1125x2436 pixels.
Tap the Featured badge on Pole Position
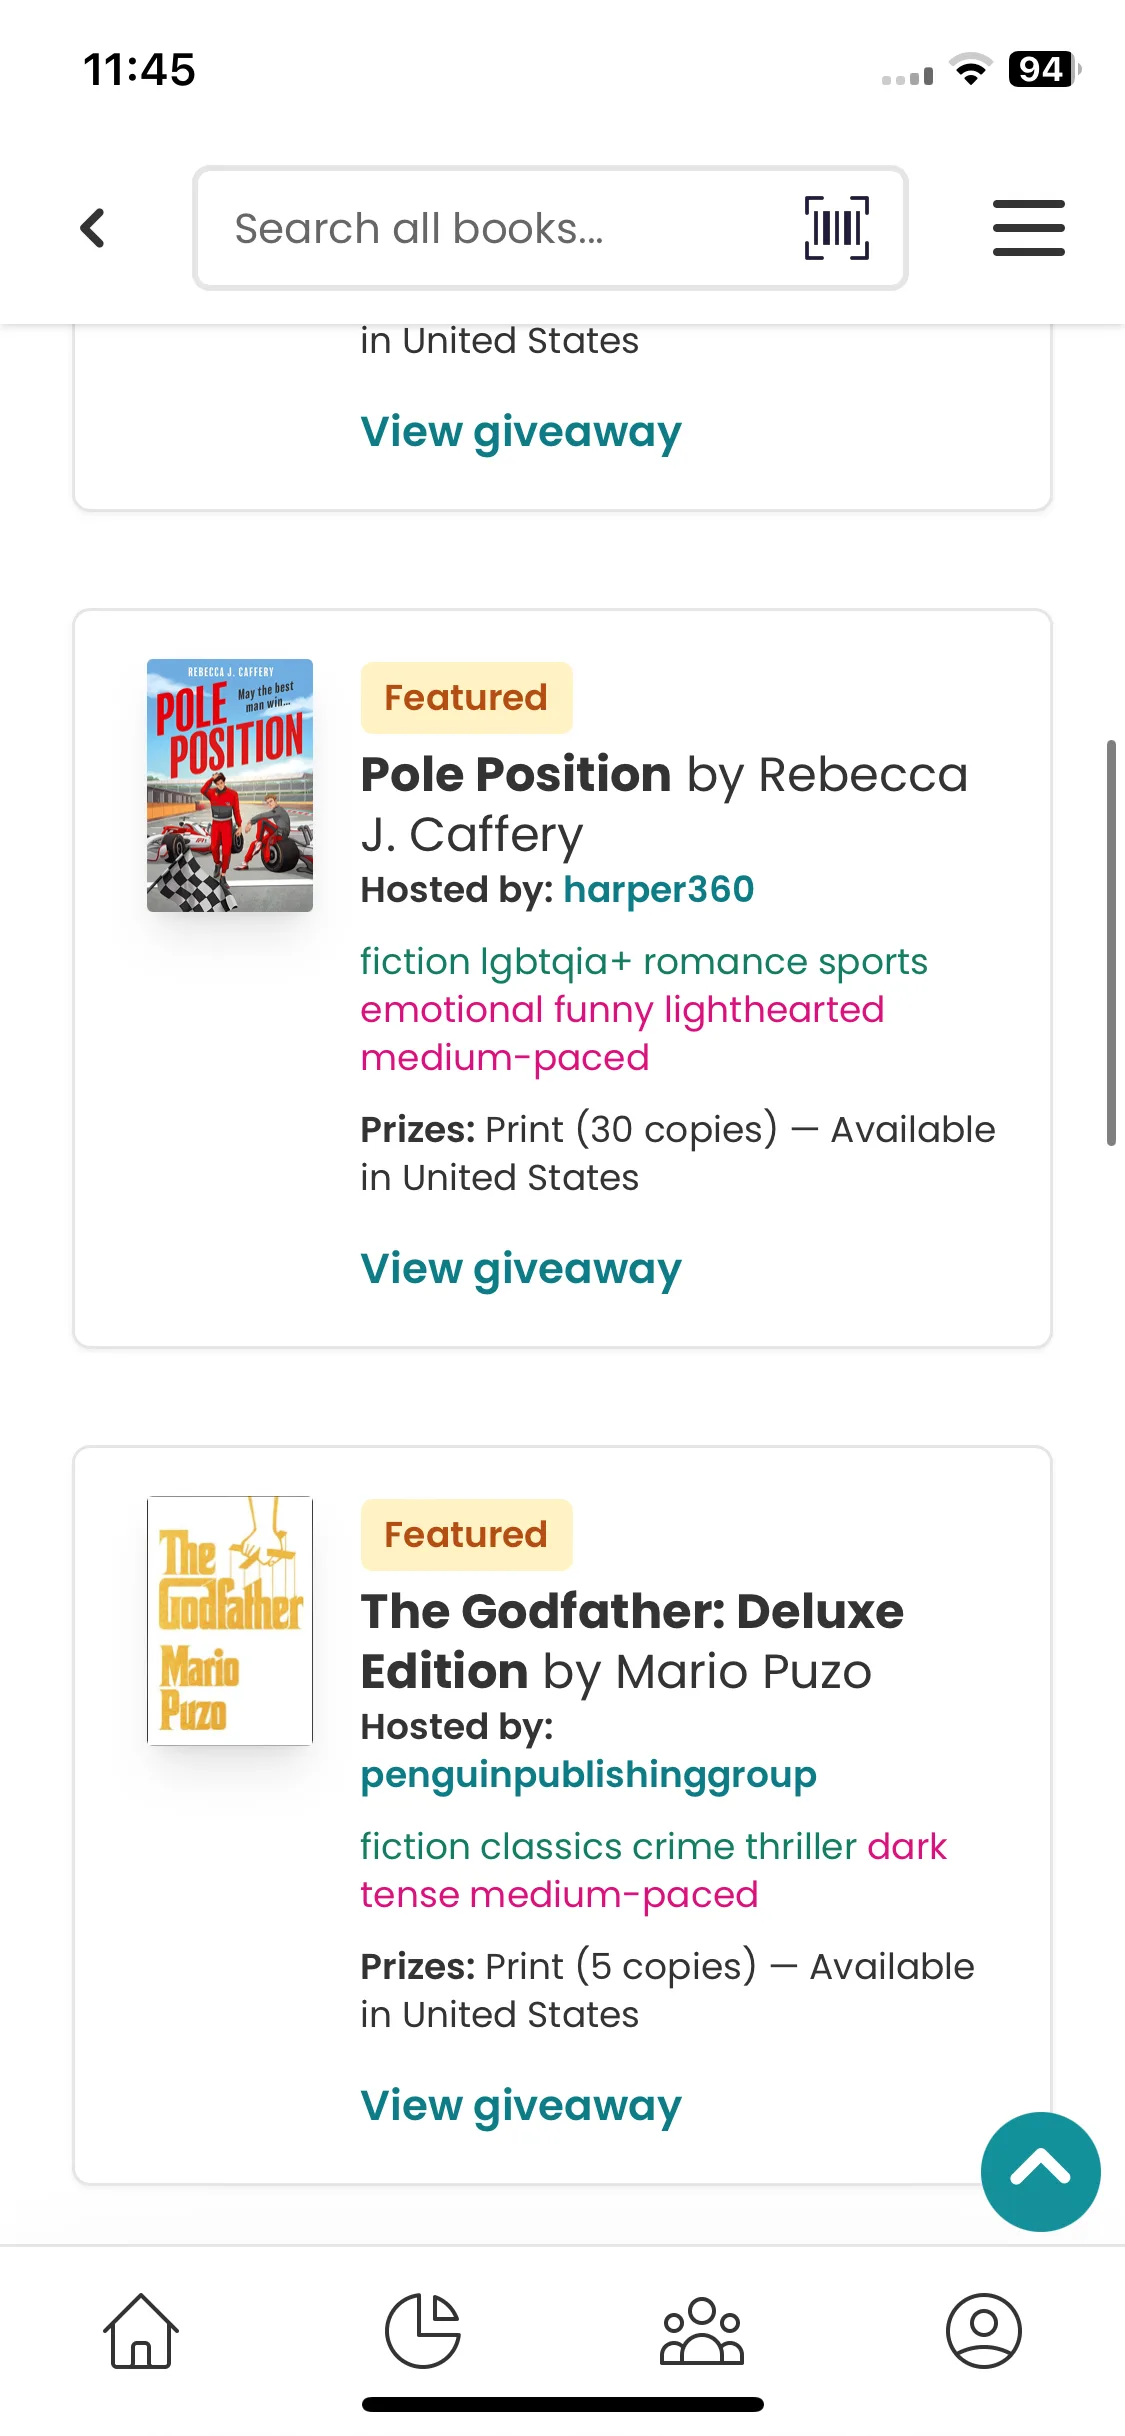pyautogui.click(x=466, y=697)
